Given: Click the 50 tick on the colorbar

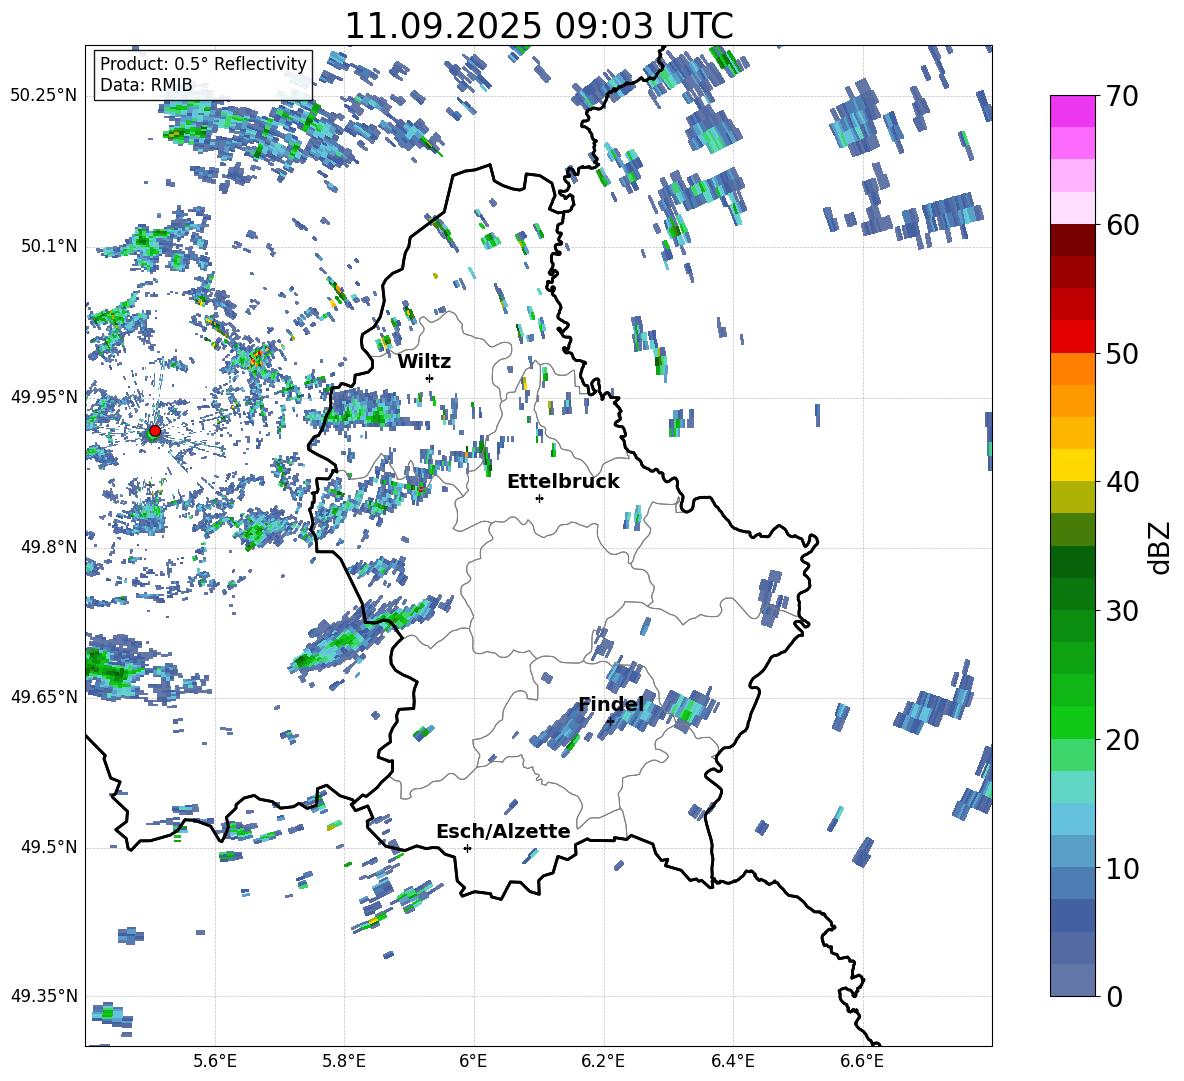Looking at the screenshot, I should (1122, 354).
